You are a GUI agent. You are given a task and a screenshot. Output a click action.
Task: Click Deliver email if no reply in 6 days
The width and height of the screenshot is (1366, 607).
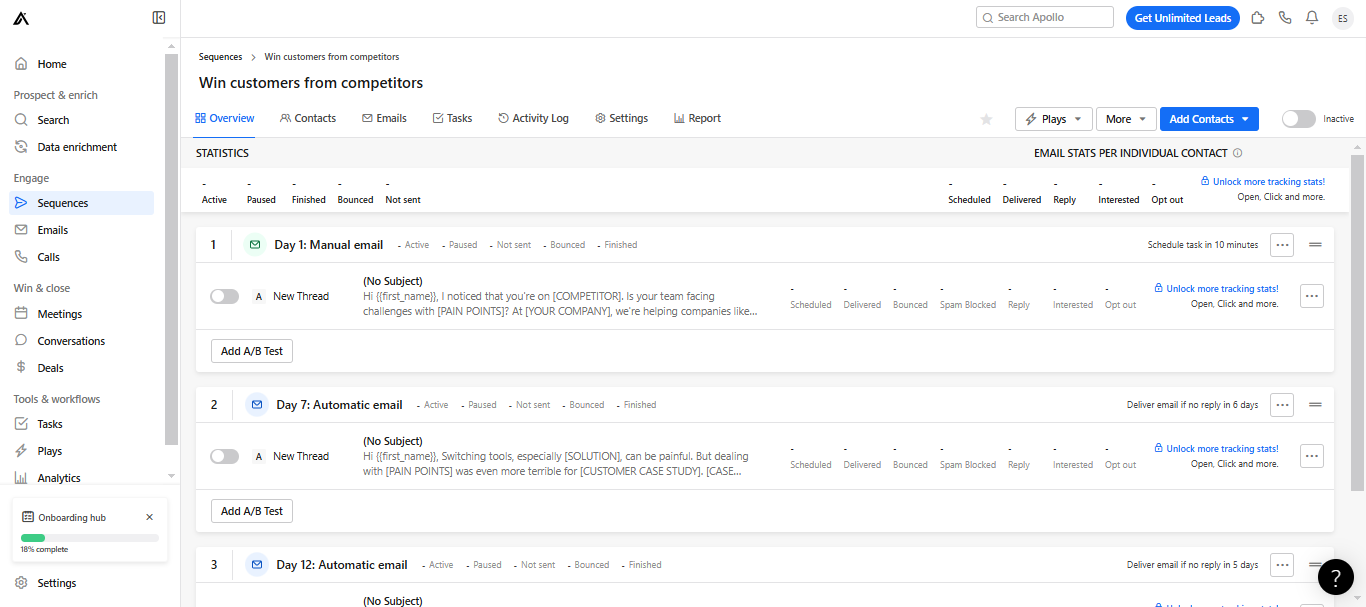[x=1193, y=405]
